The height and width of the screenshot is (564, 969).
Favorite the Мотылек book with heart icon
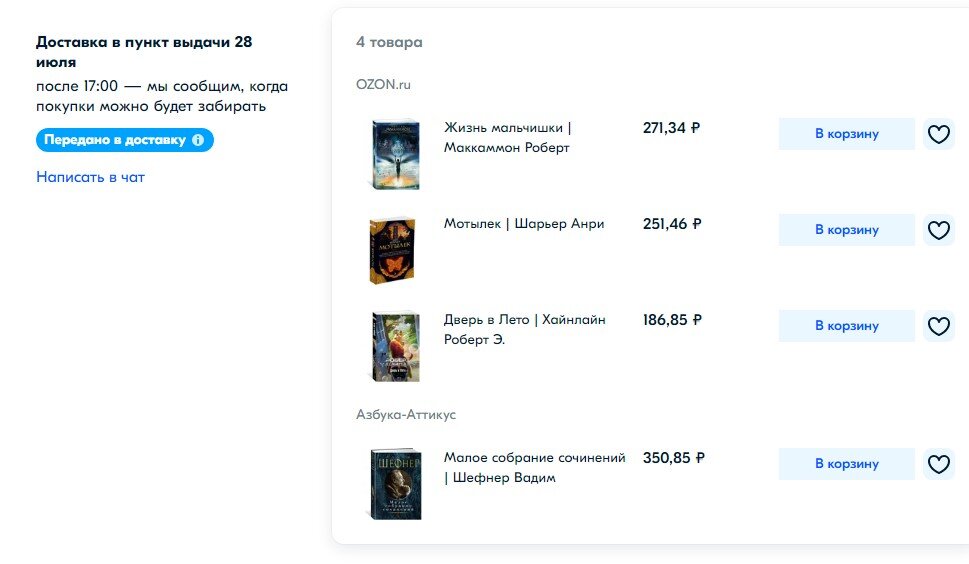tap(939, 230)
